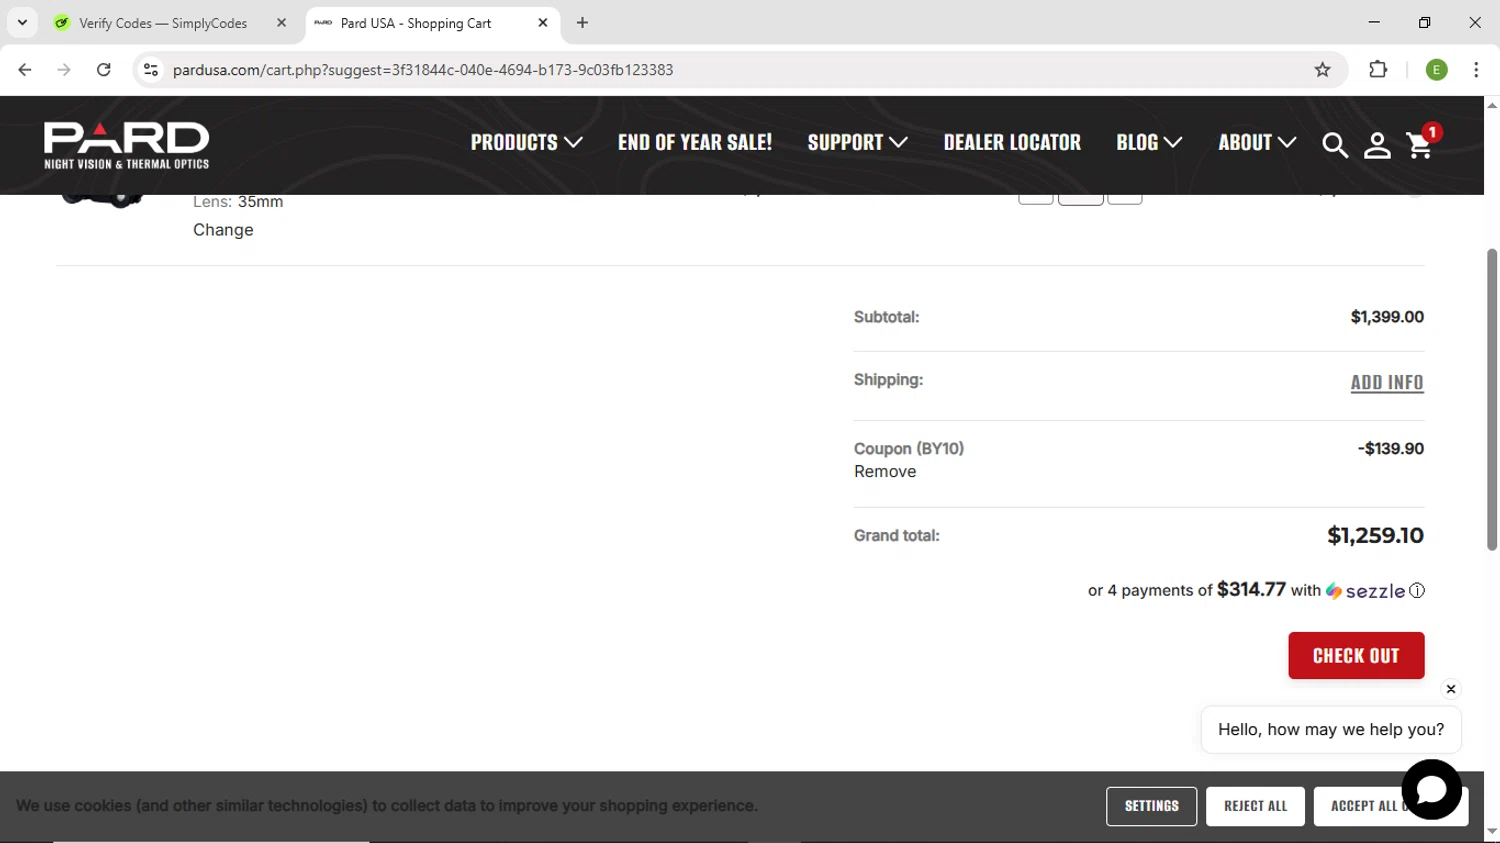Reload the page
Viewport: 1500px width, 843px height.
coord(104,70)
